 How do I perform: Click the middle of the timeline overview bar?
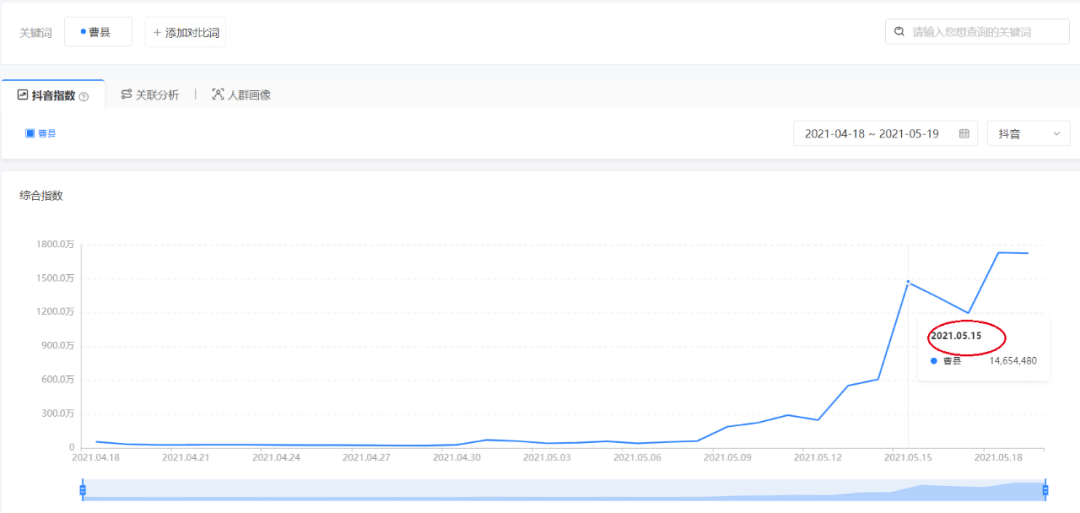point(563,490)
